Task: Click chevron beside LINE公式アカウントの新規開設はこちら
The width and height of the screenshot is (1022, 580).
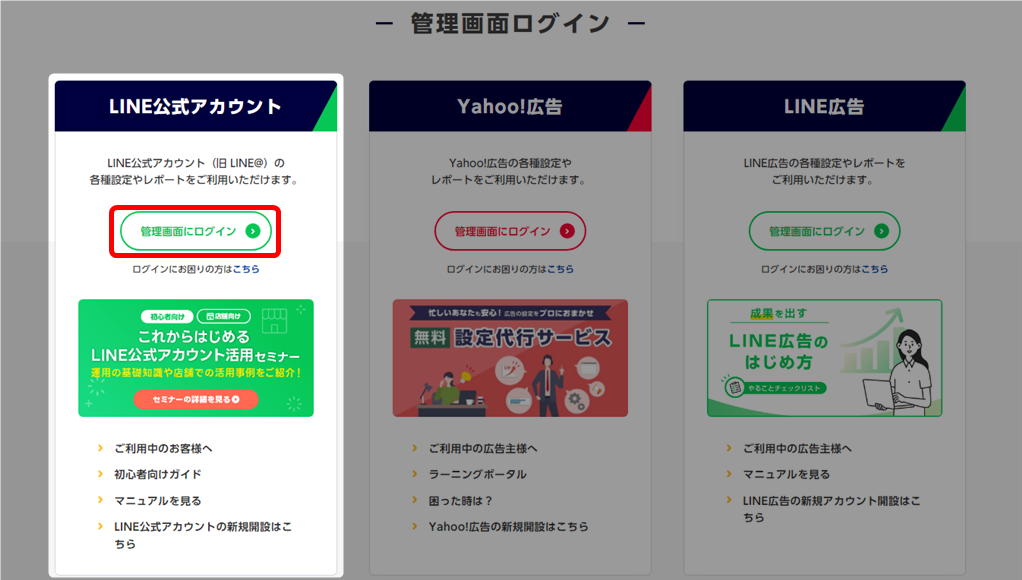Action: (100, 526)
